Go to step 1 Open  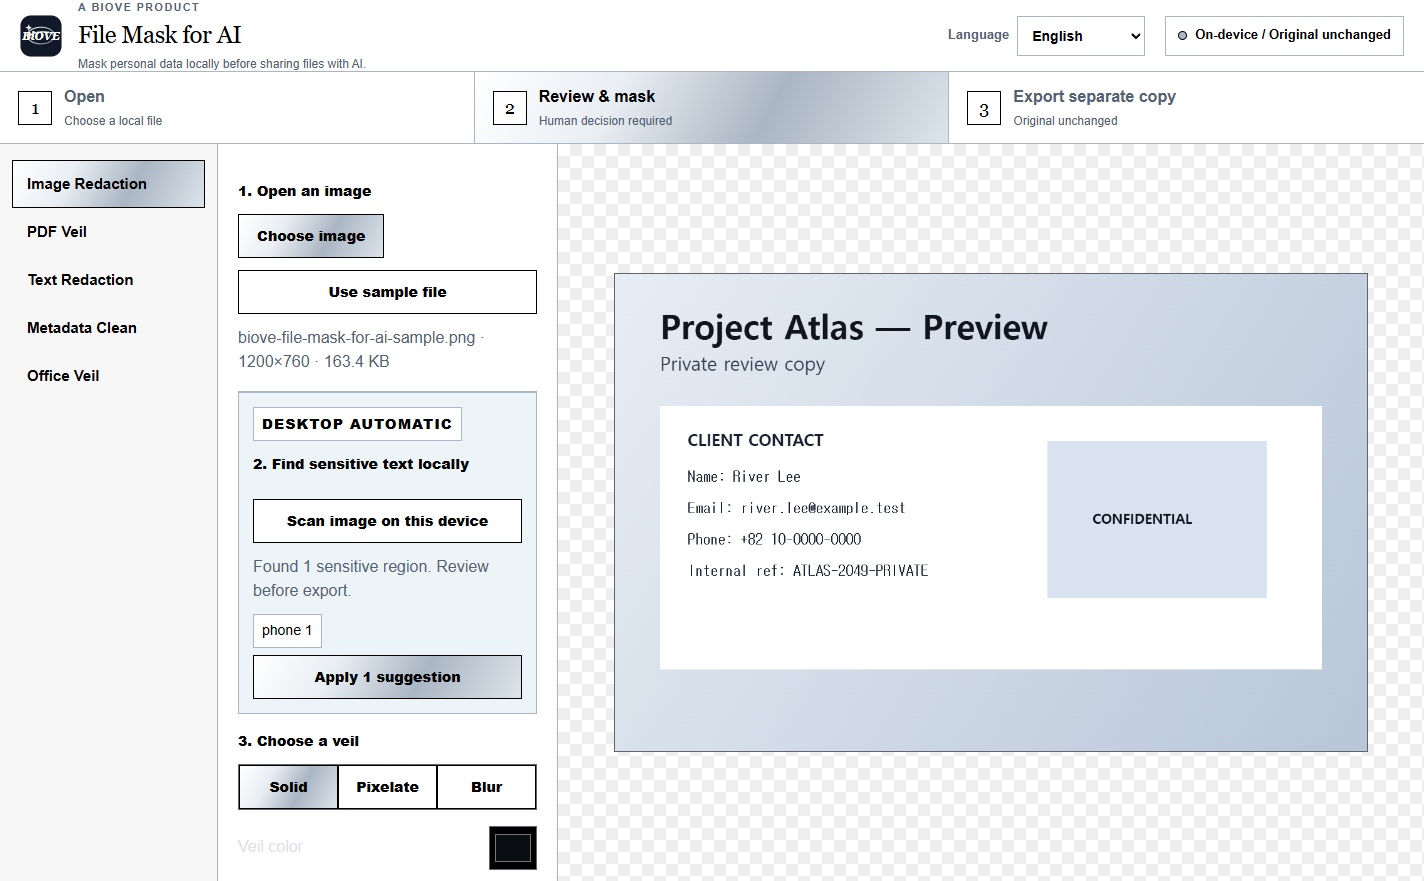[x=237, y=108]
